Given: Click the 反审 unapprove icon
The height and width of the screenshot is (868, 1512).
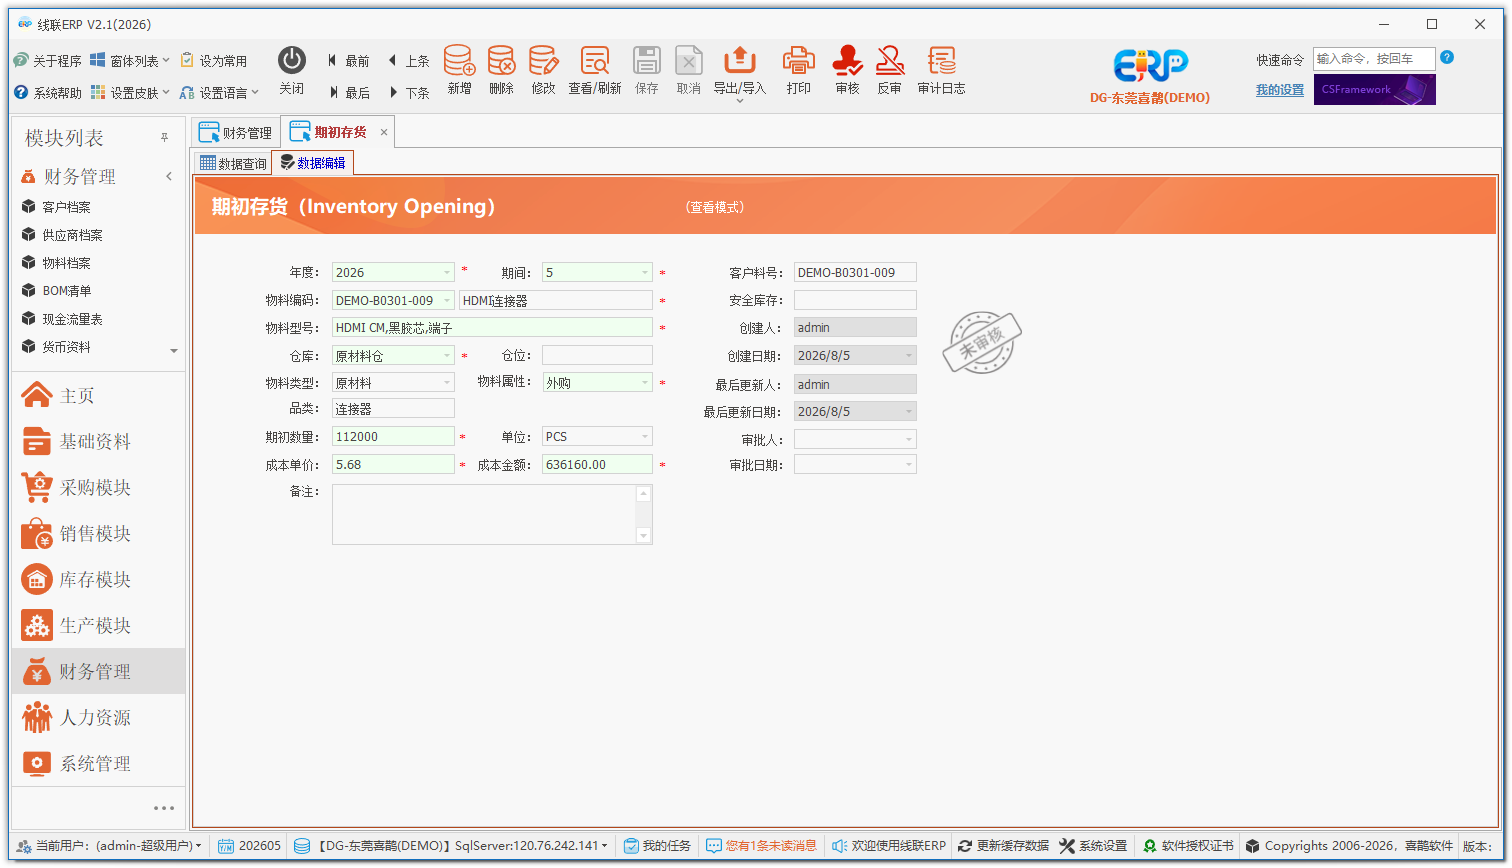Looking at the screenshot, I should click(889, 60).
